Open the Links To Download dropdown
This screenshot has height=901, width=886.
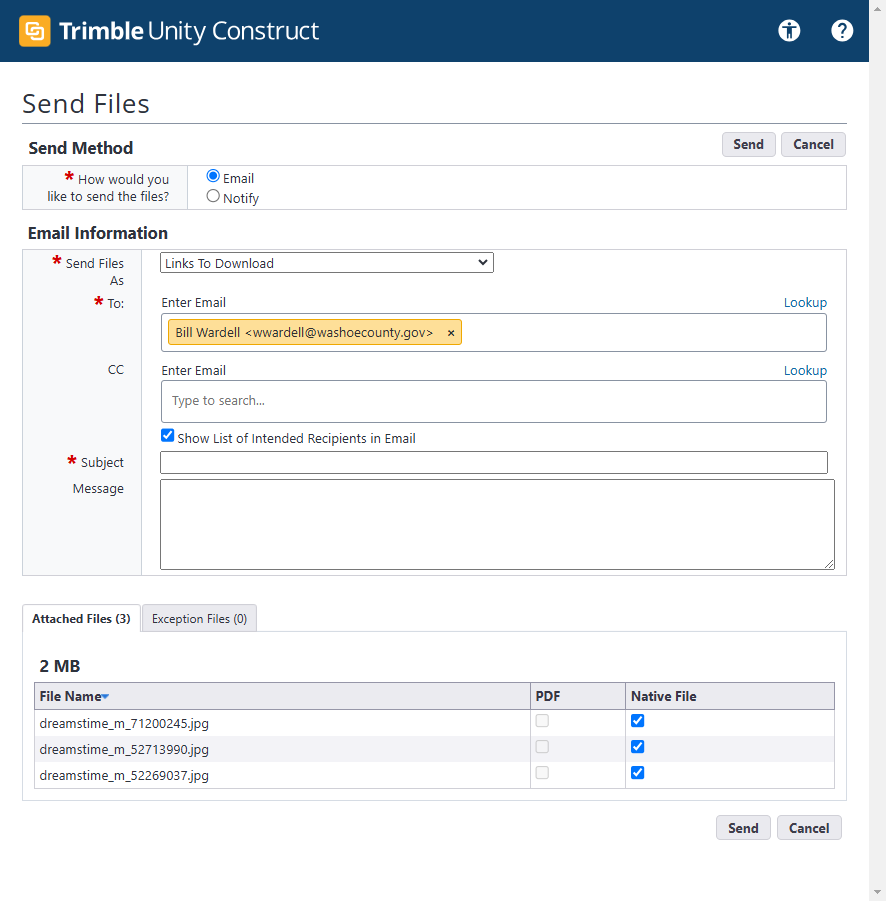click(326, 263)
